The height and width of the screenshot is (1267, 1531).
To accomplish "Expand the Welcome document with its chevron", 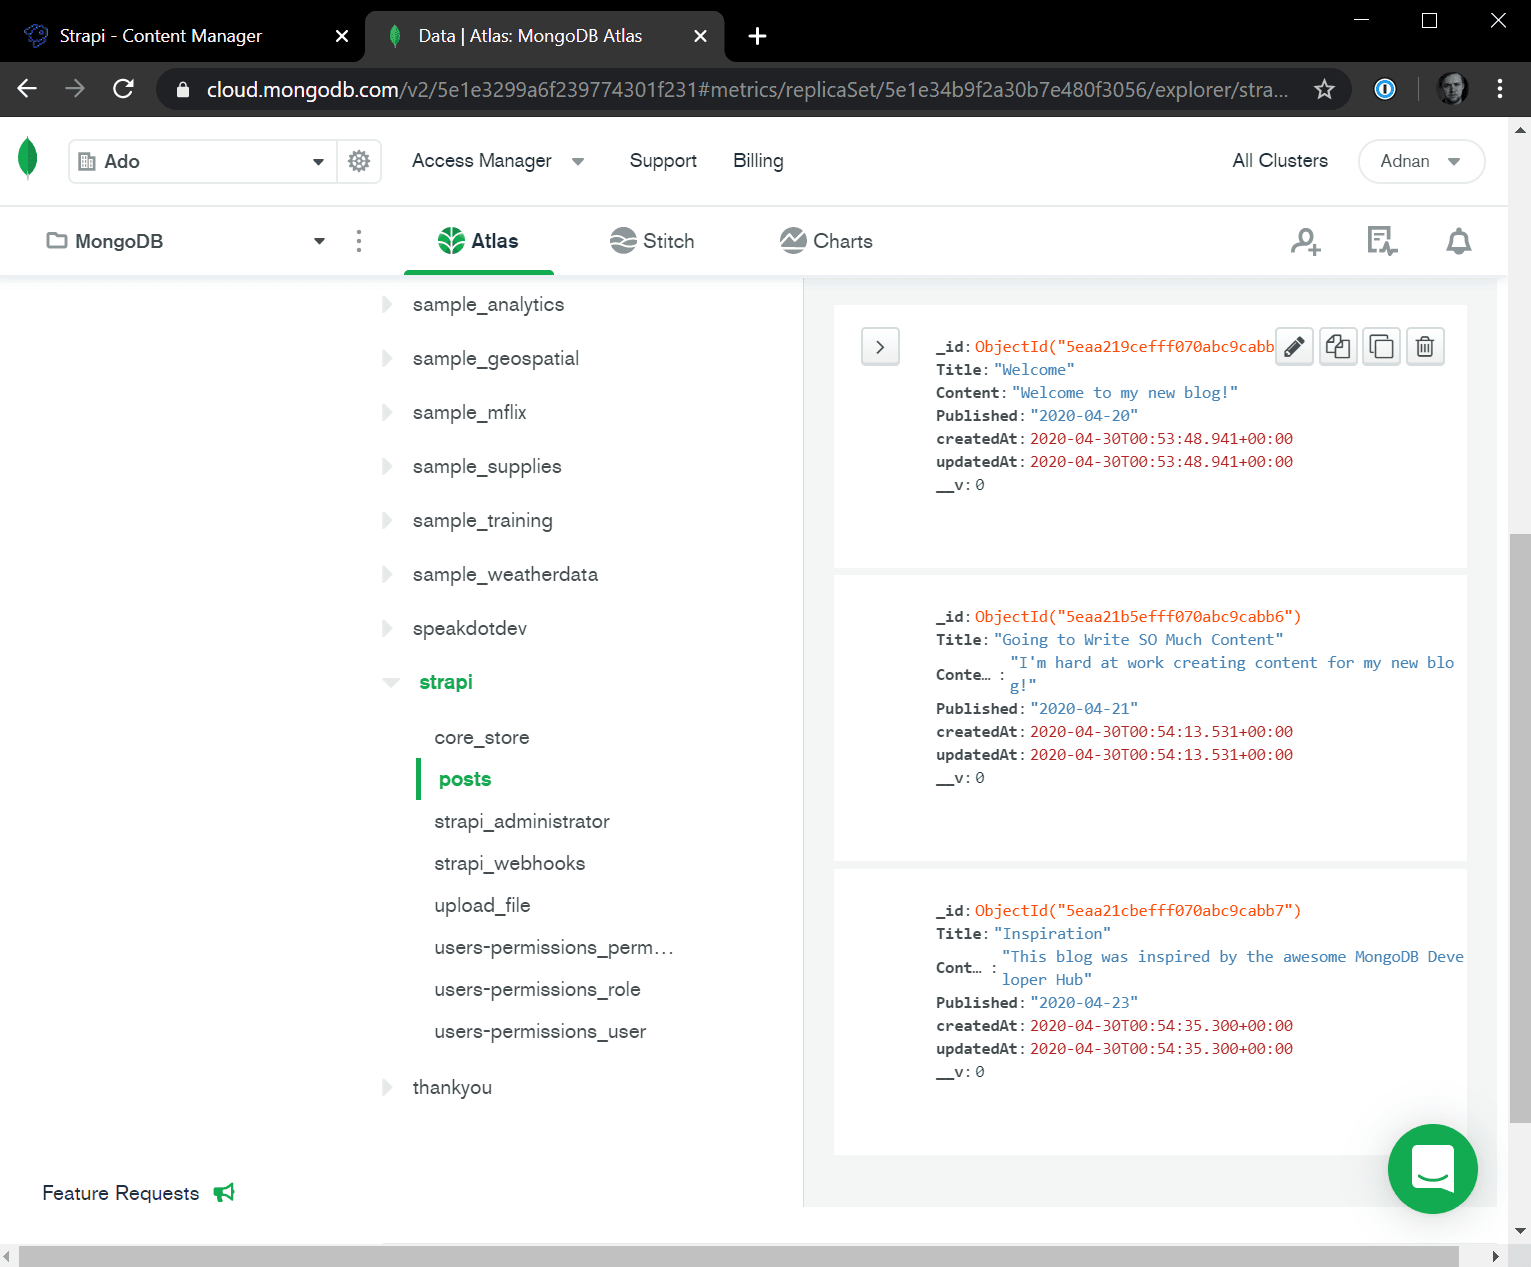I will 880,346.
